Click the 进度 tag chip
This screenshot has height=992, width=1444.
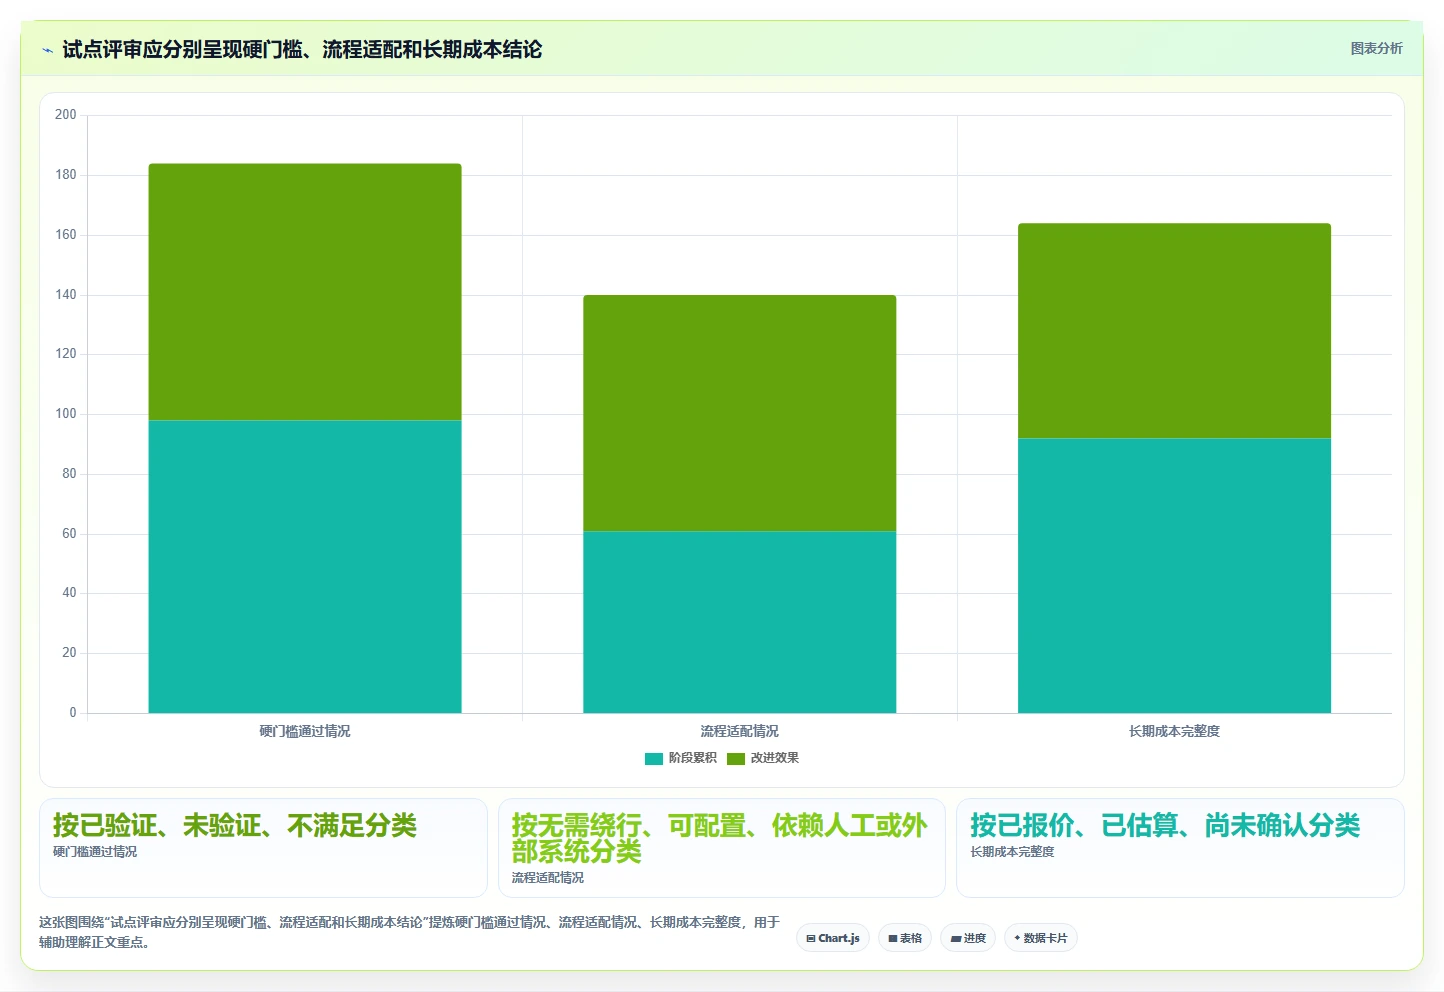[x=968, y=938]
